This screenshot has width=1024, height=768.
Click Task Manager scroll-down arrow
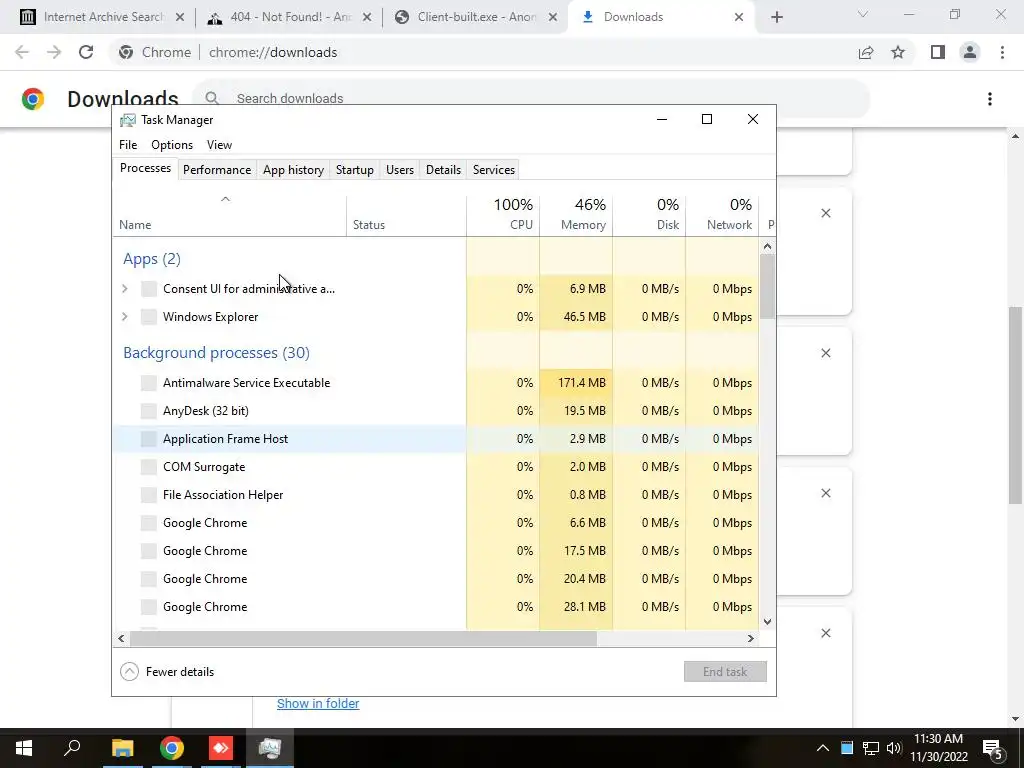tap(767, 622)
